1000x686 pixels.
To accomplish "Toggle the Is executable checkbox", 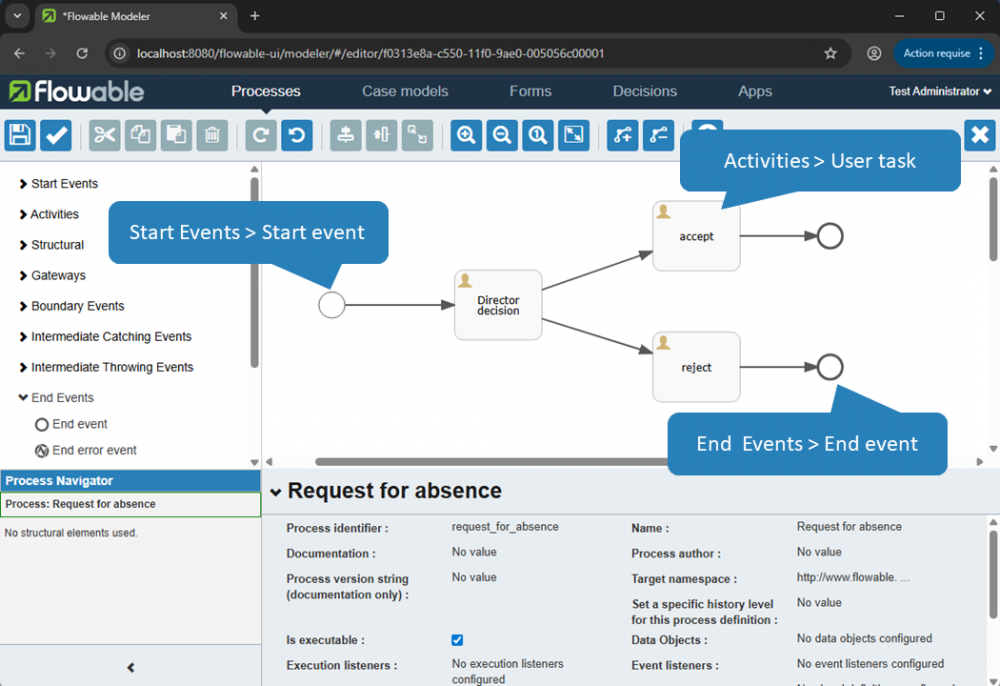I will [457, 640].
